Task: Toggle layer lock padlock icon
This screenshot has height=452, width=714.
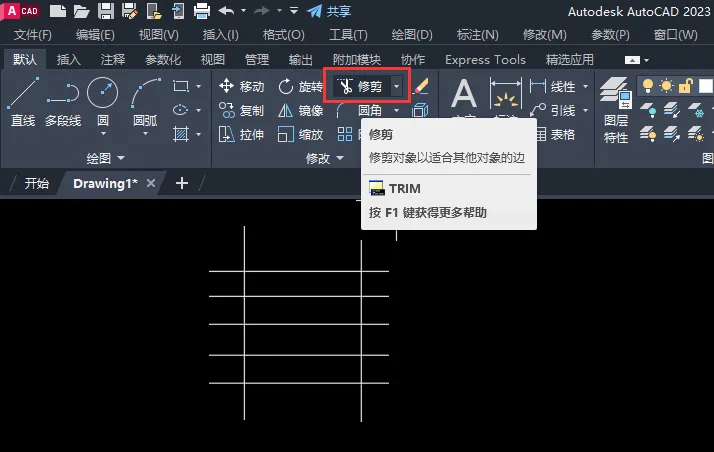Action: [x=685, y=86]
